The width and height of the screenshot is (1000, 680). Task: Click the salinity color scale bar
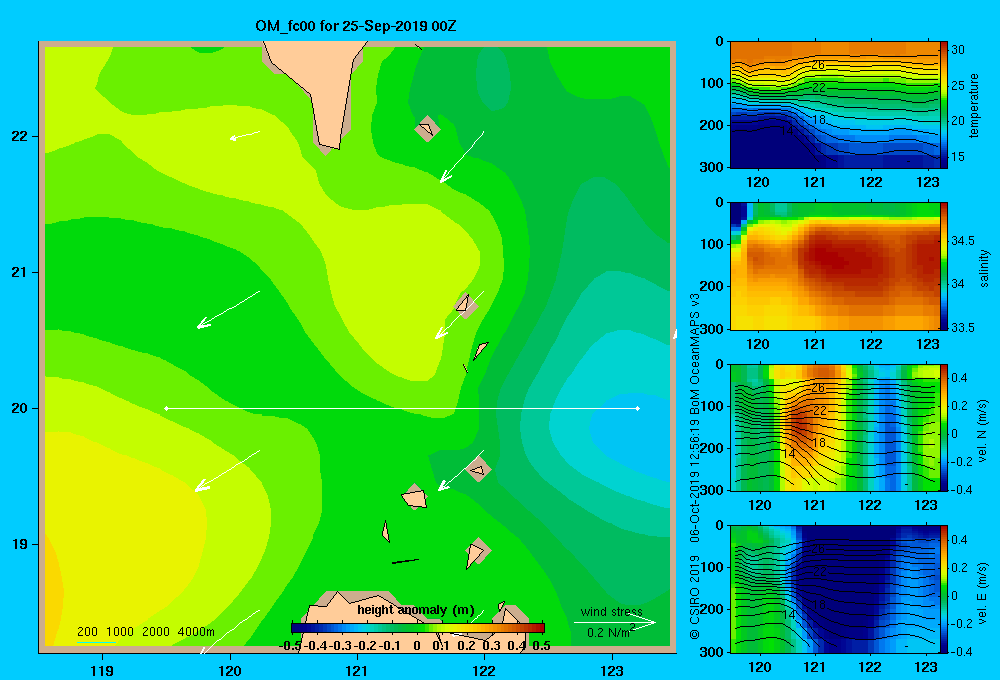point(944,266)
